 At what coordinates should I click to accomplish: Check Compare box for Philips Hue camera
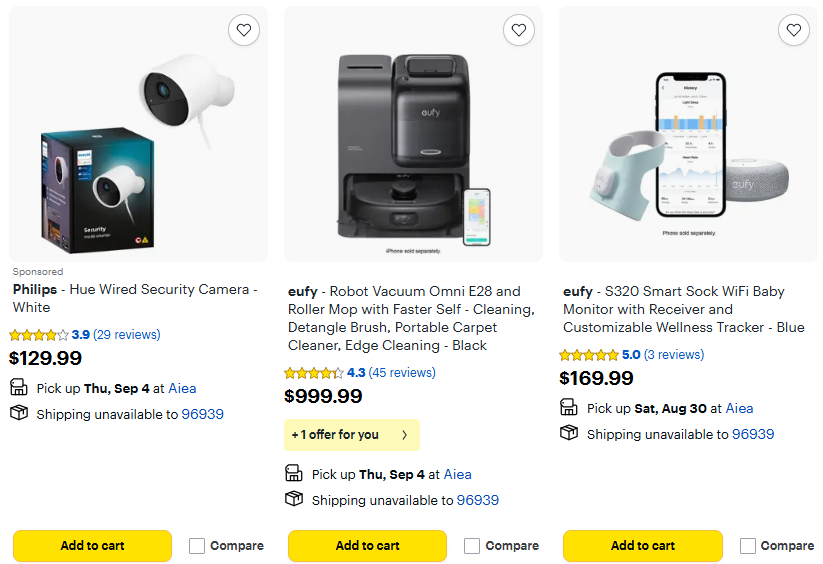[197, 546]
